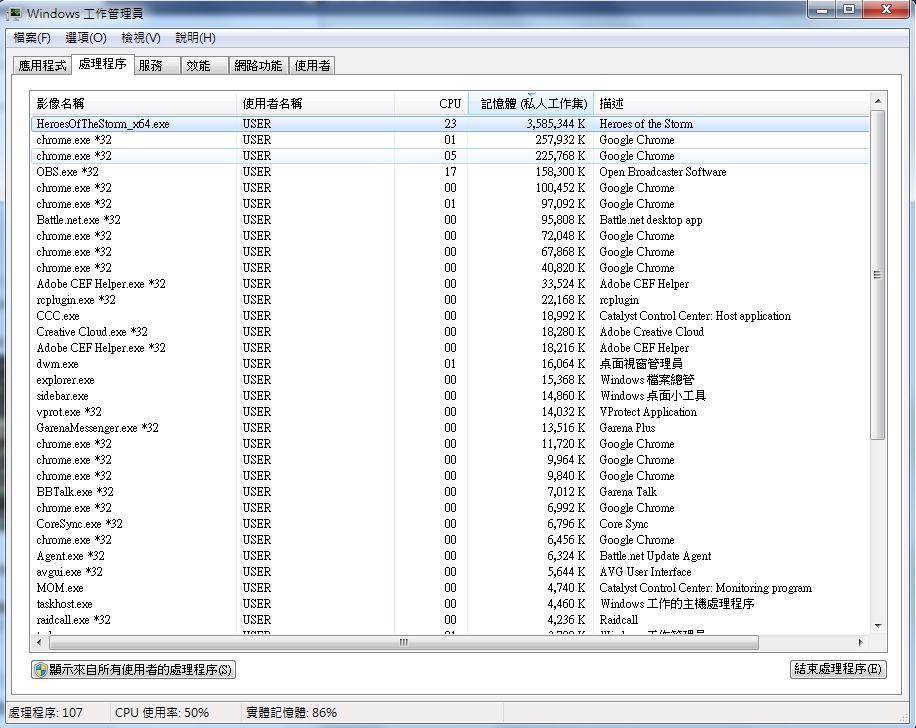Click the Windows 檔案總管 description
Image resolution: width=916 pixels, height=728 pixels.
(x=647, y=380)
